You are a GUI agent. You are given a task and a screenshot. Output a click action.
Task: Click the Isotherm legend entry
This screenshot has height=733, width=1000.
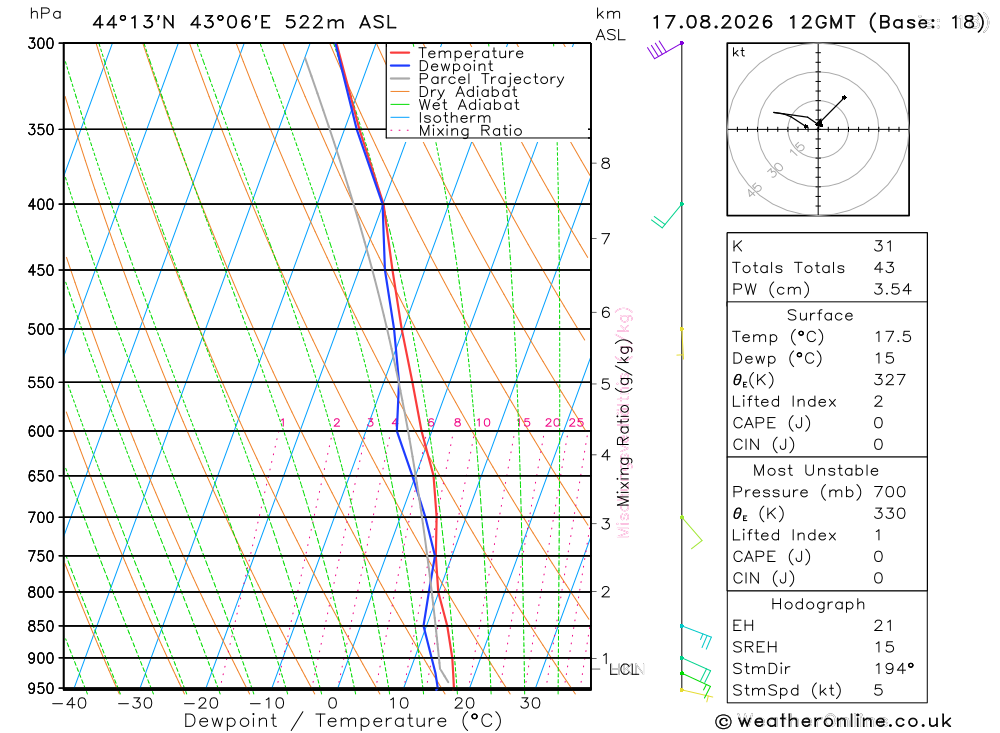point(441,118)
